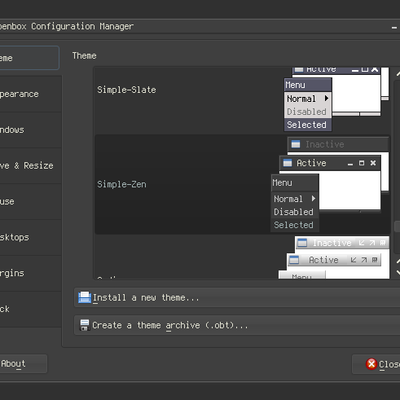Select the Simple-Zen theme name
This screenshot has width=400, height=400.
[121, 184]
